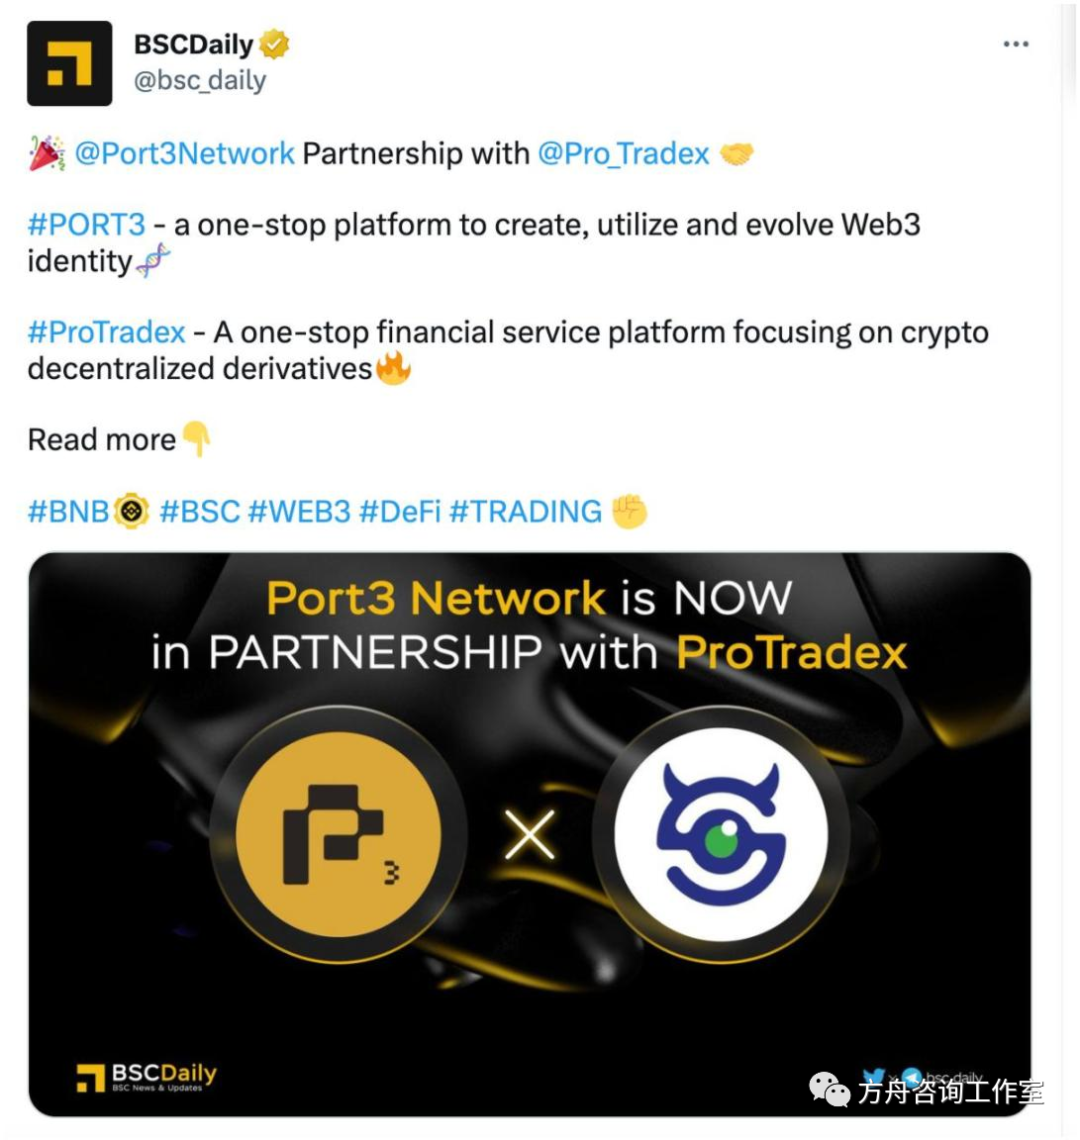Click the BSCDaily logo in the banner's corner
1080x1140 pixels.
pyautogui.click(x=146, y=1077)
